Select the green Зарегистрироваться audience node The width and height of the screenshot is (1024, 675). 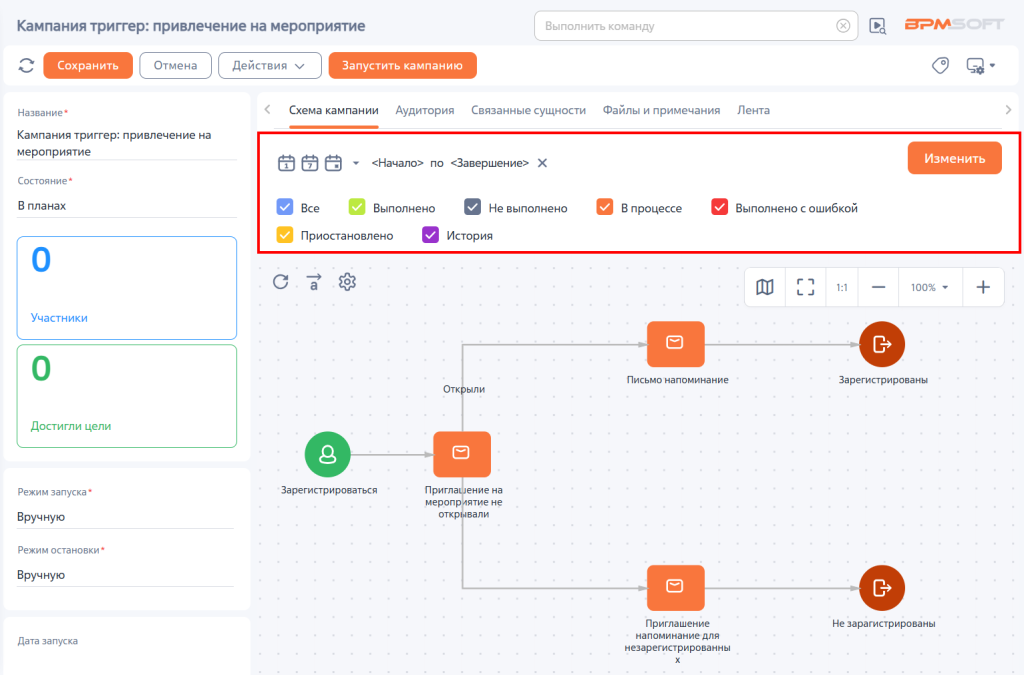(x=328, y=454)
